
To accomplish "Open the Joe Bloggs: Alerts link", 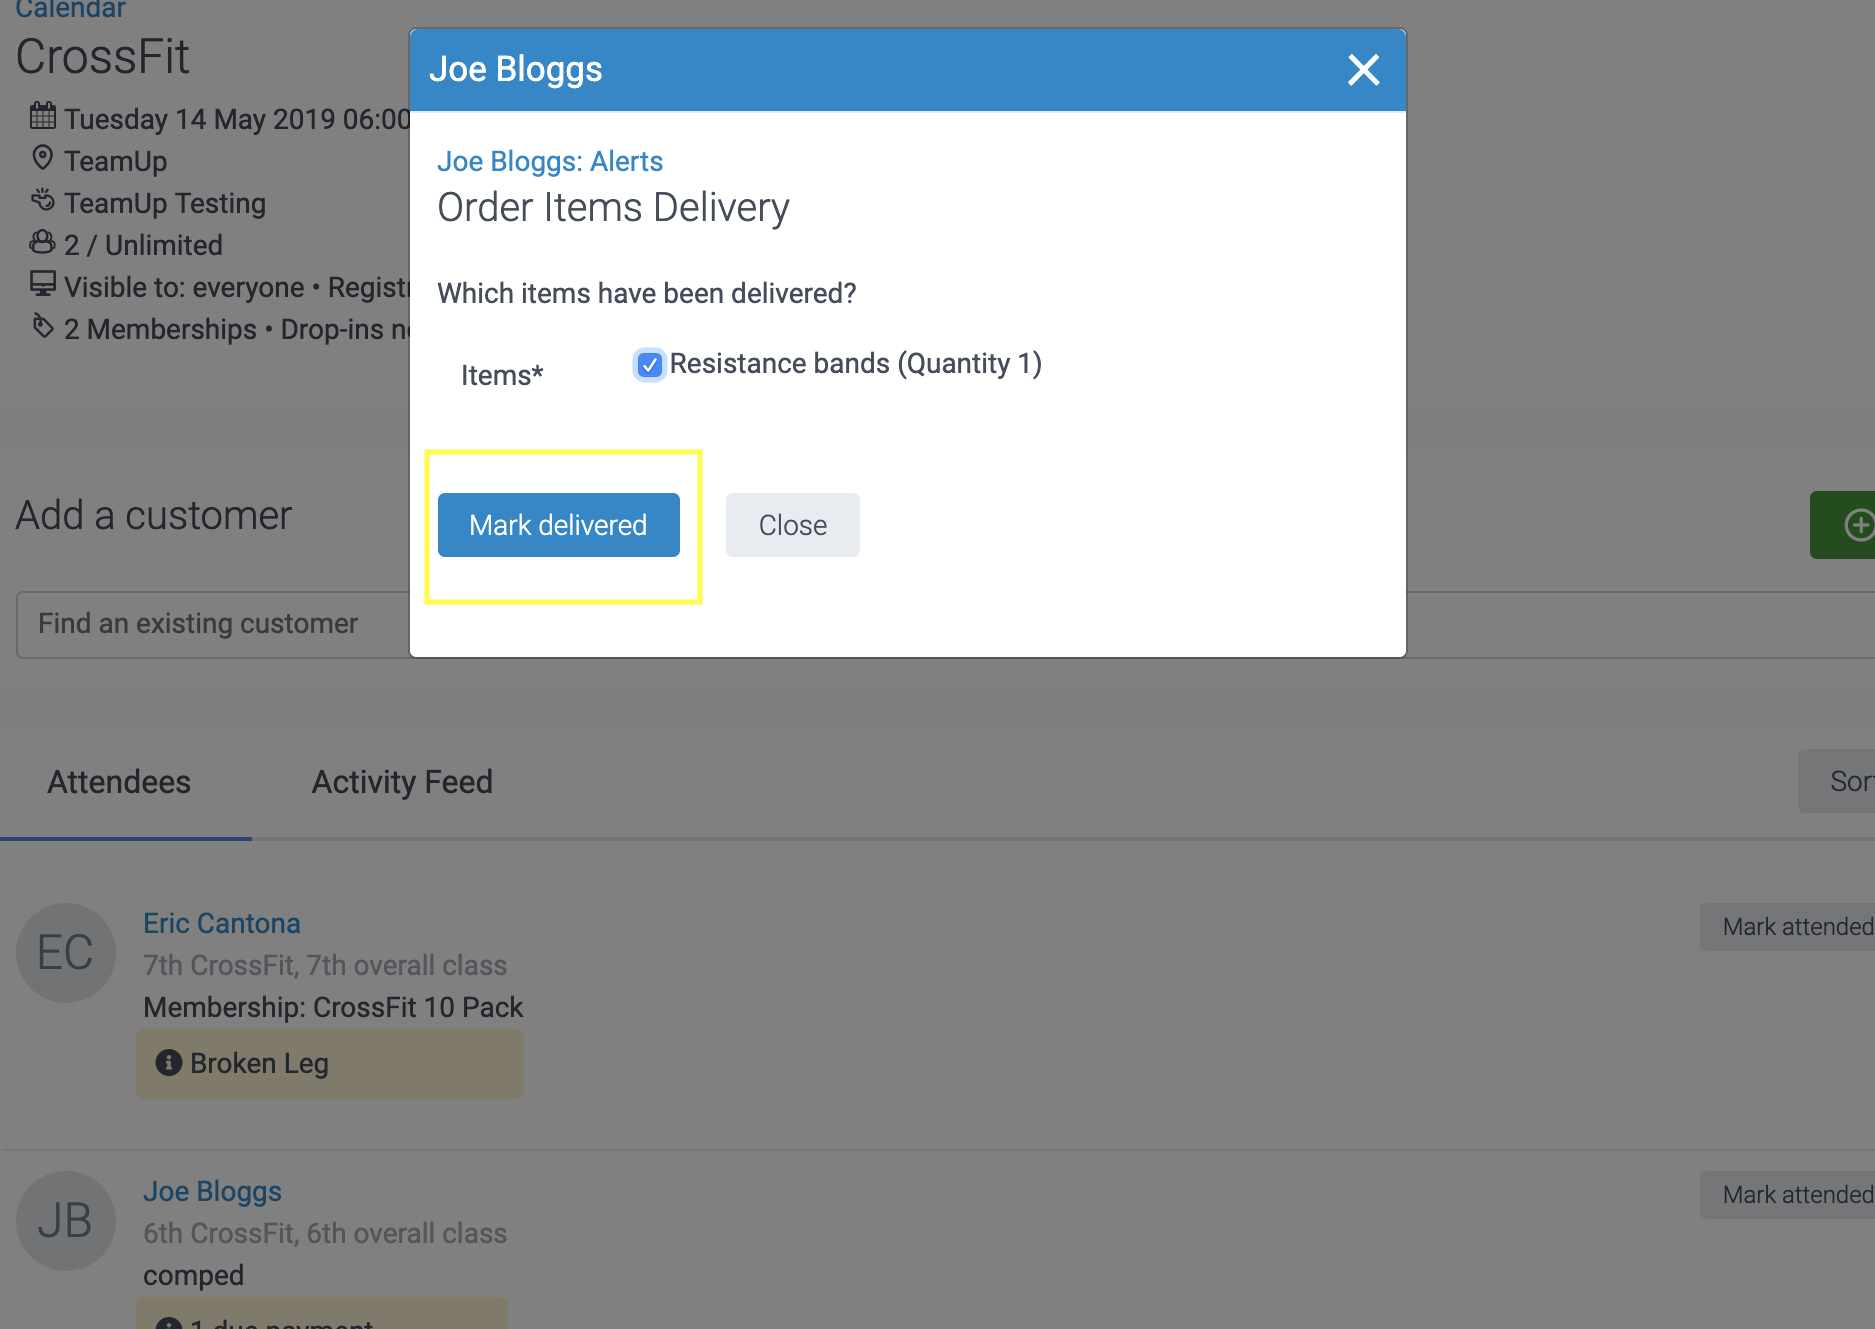I will pyautogui.click(x=549, y=161).
